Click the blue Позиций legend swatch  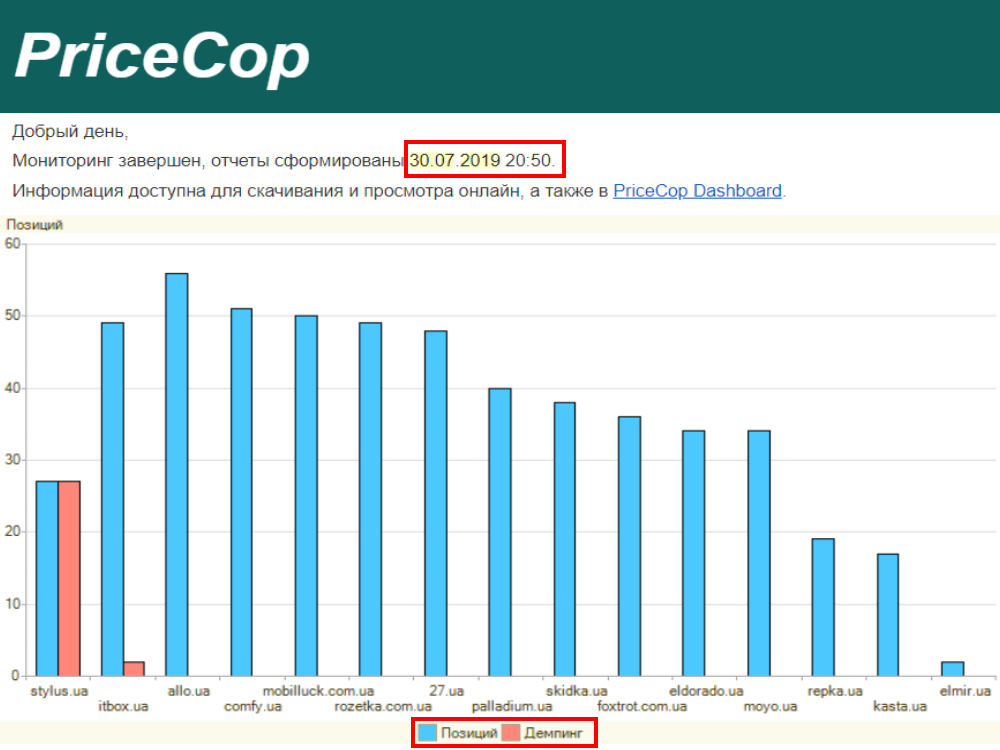tap(428, 733)
